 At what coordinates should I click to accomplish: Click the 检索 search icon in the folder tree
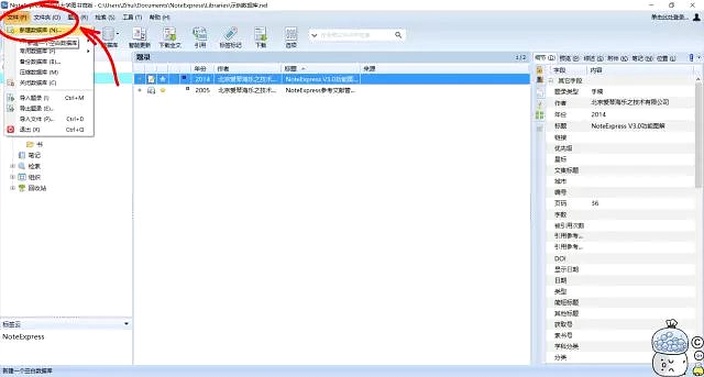coord(22,166)
